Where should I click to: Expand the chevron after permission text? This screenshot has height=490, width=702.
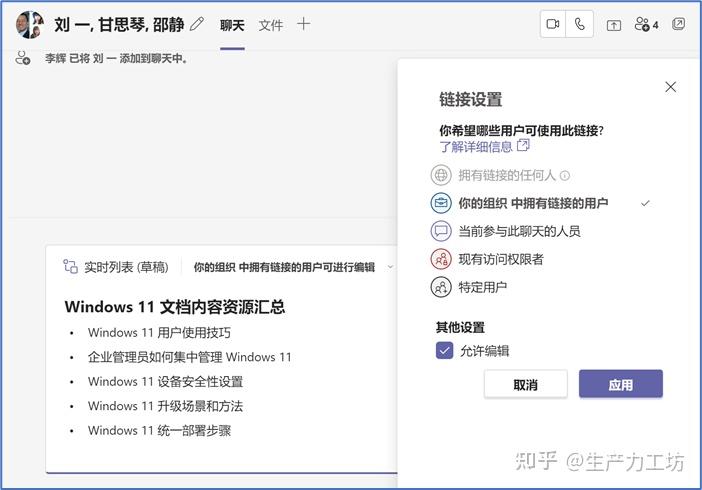click(390, 267)
